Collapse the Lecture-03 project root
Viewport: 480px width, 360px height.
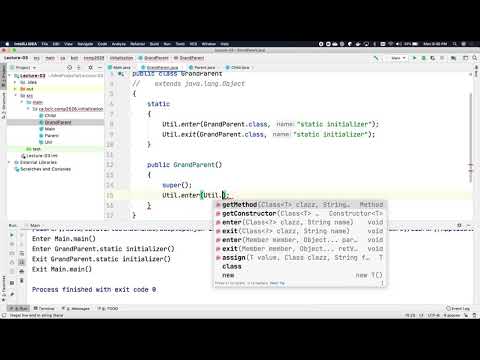click(9, 76)
